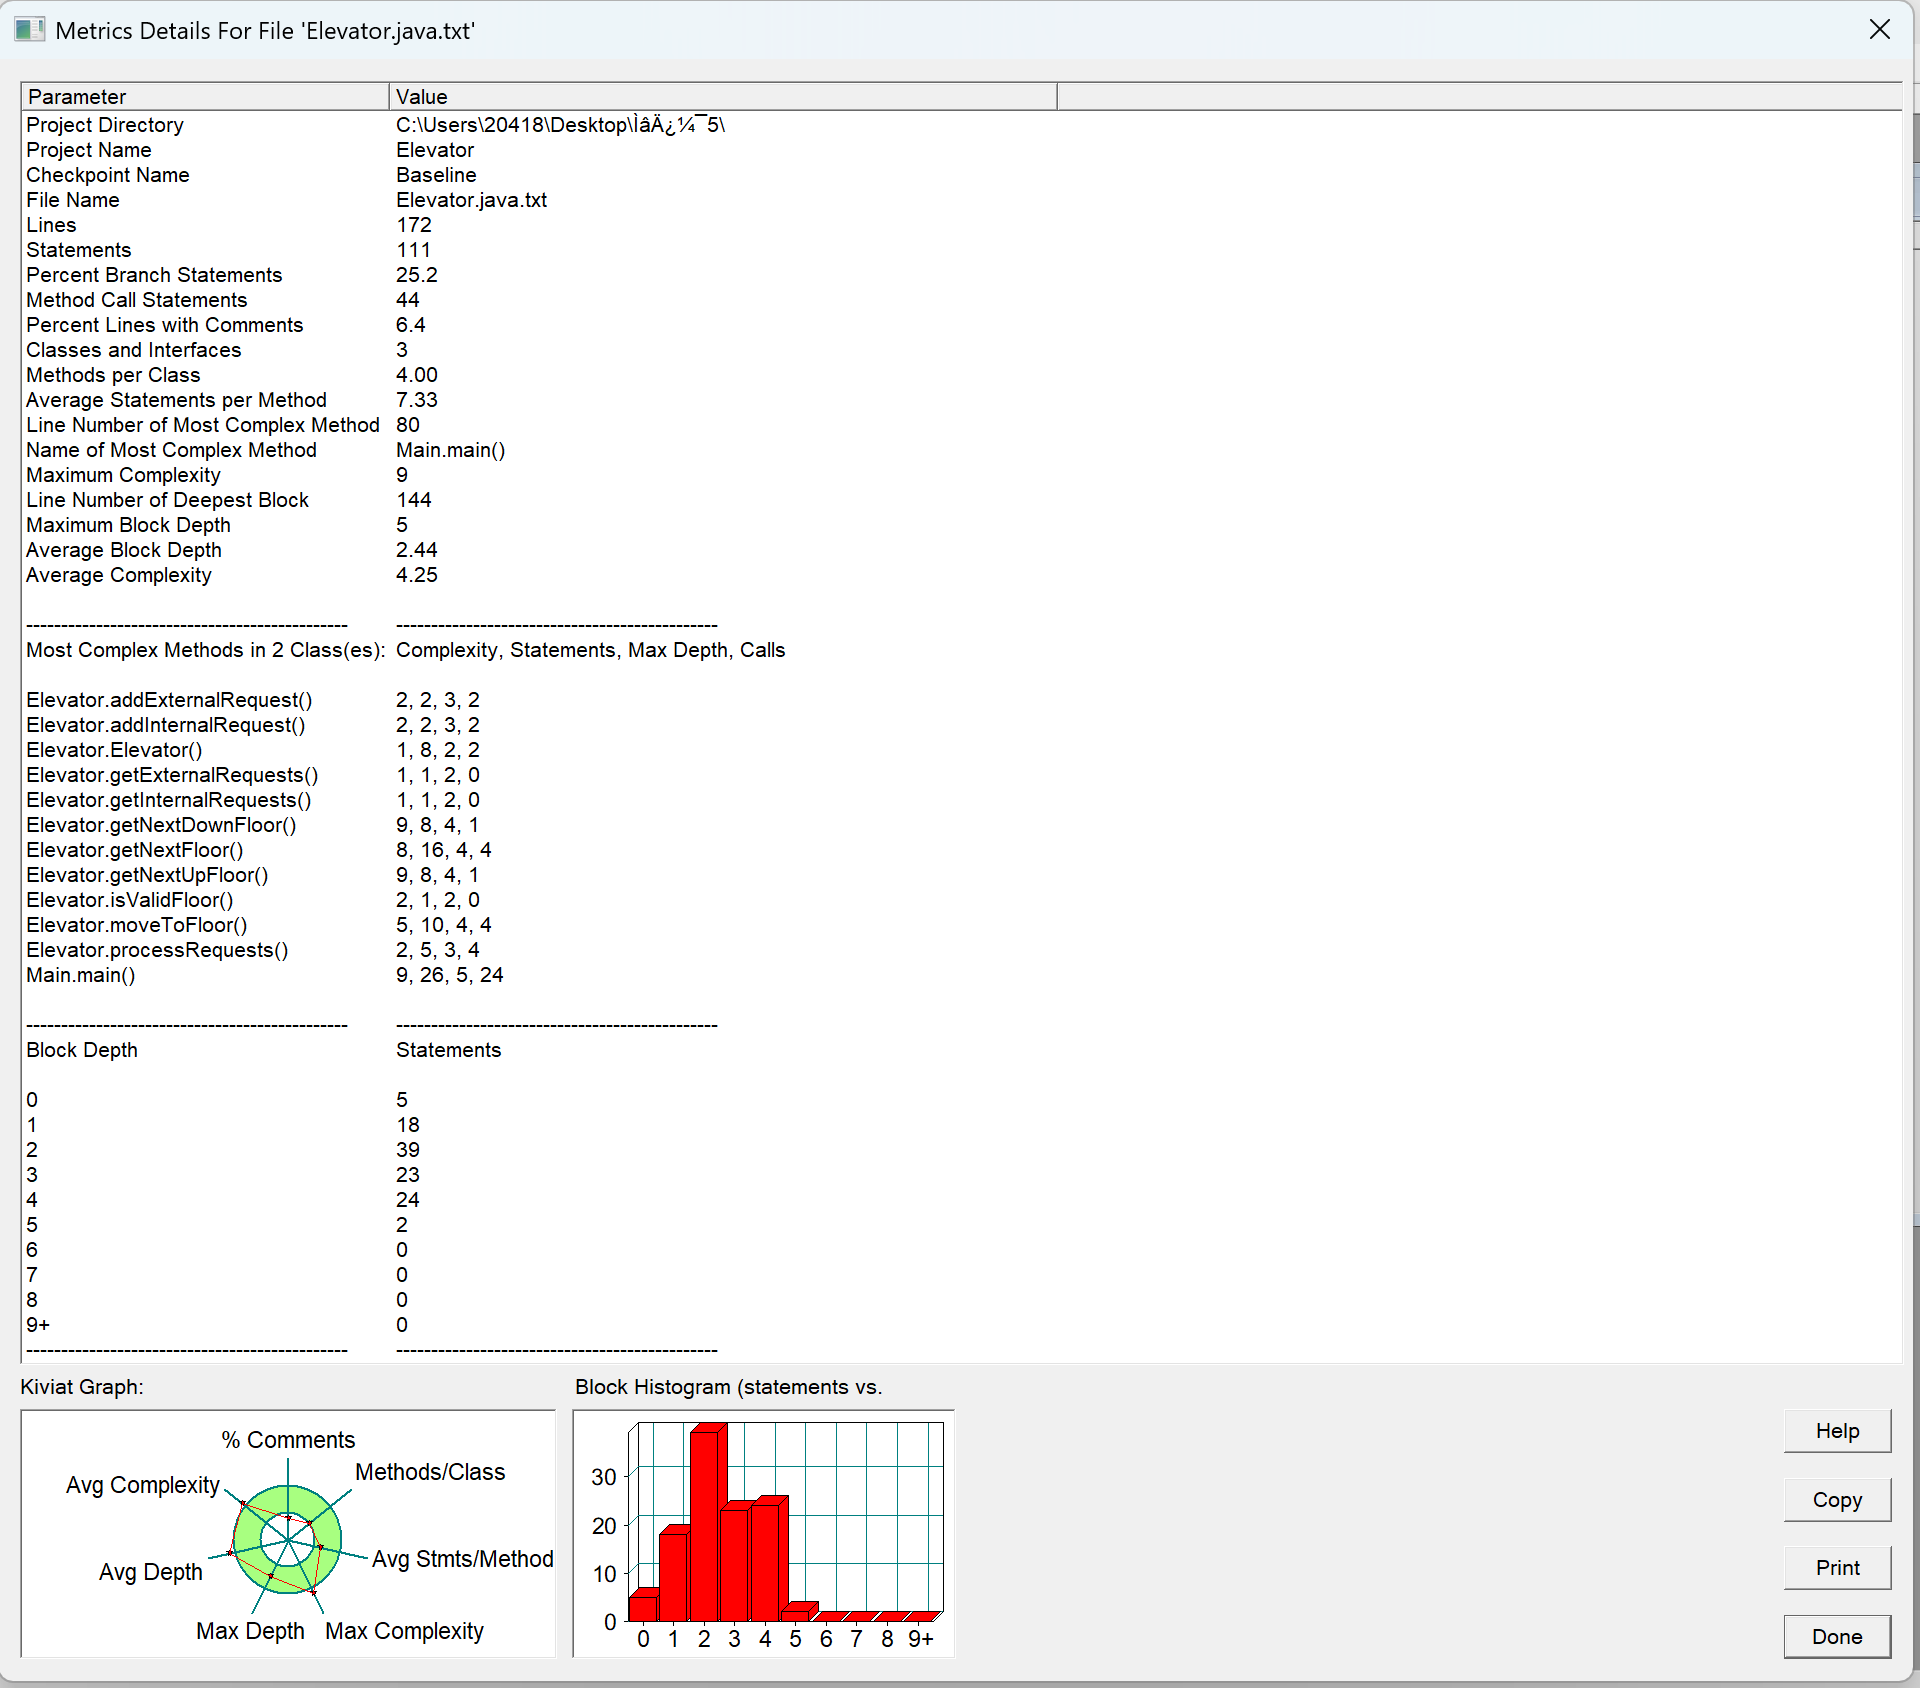Image resolution: width=1920 pixels, height=1688 pixels.
Task: Select the Elevator.processRequests() row
Action: click(x=157, y=950)
